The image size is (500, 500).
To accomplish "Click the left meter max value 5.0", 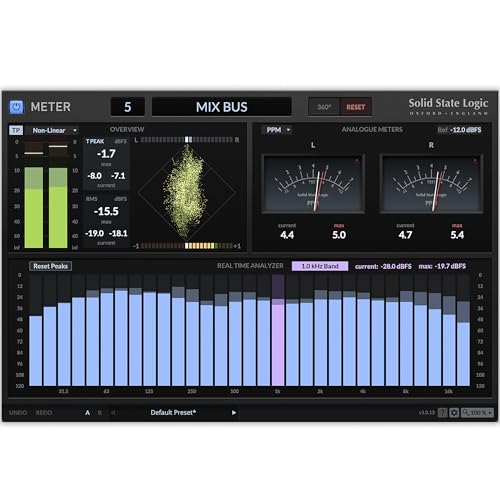I will coord(339,235).
